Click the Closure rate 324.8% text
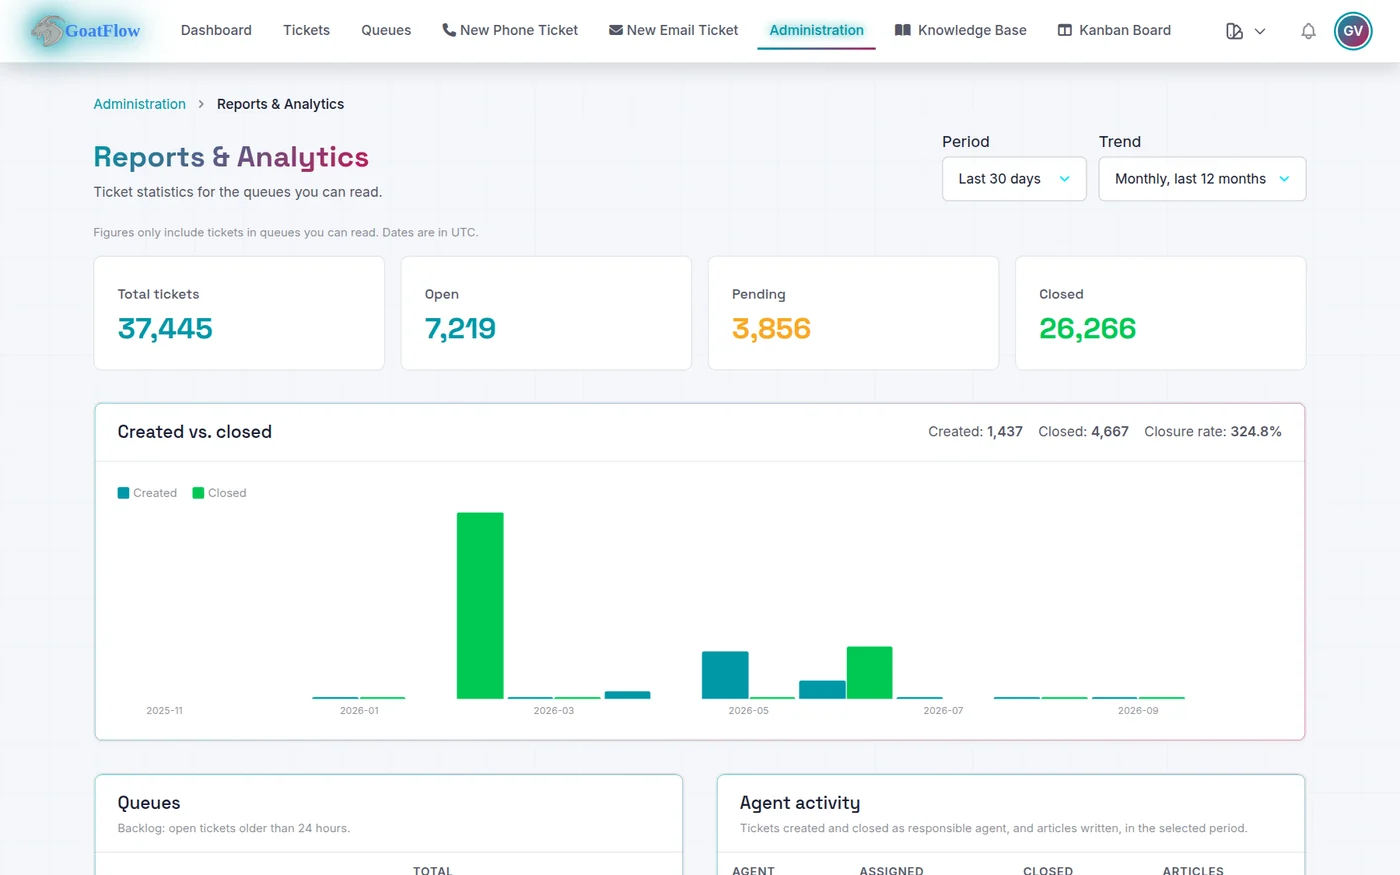 click(1213, 432)
